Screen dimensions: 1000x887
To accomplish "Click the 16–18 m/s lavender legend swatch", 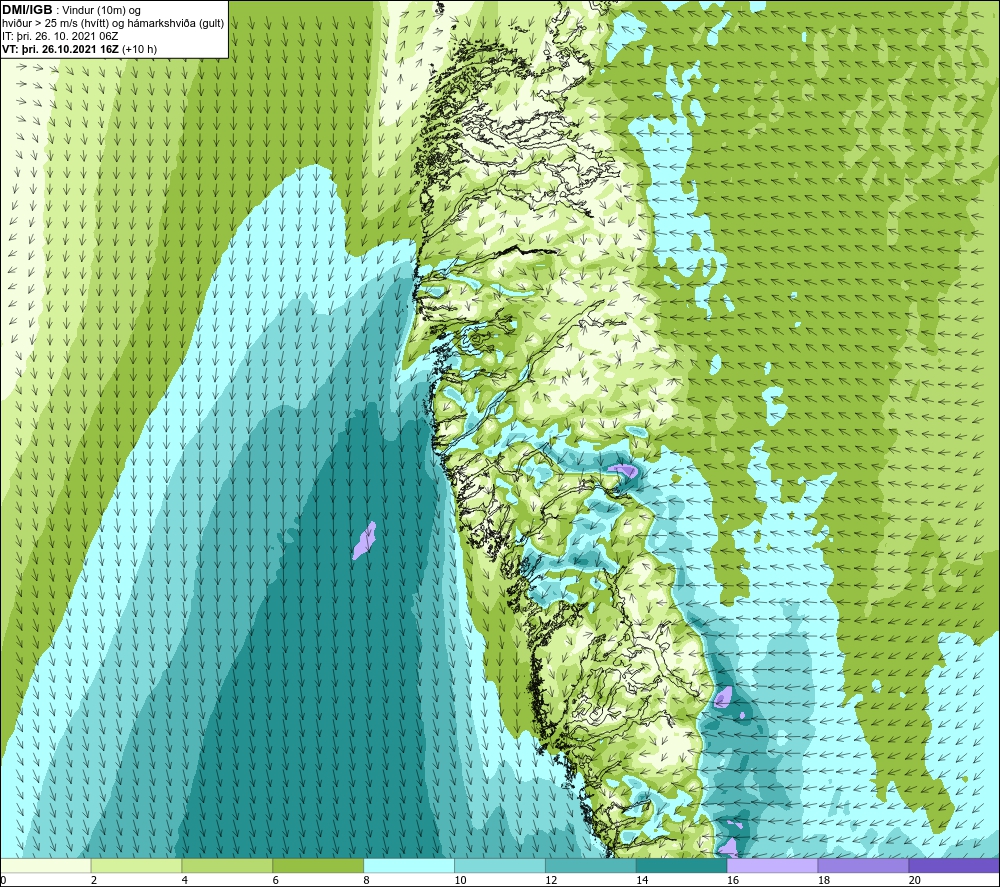I will (x=772, y=866).
